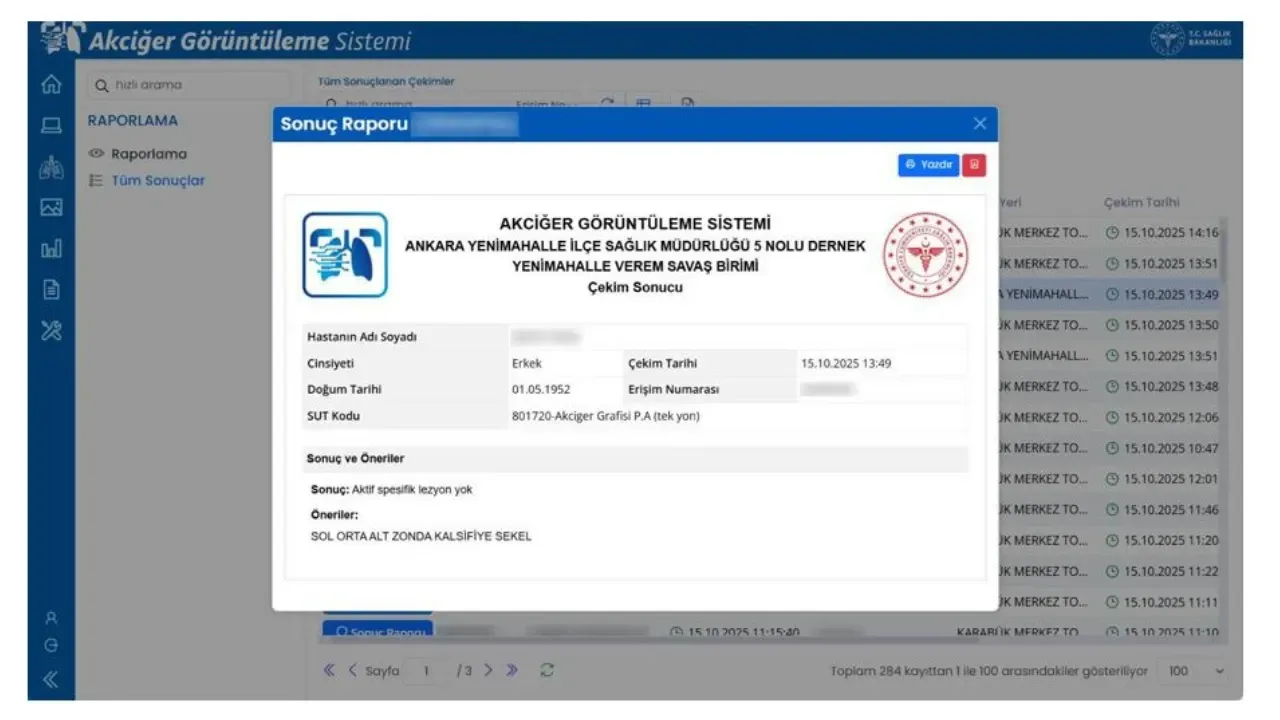1280x720 pixels.
Task: Click the home icon in the sidebar
Action: pos(52,85)
